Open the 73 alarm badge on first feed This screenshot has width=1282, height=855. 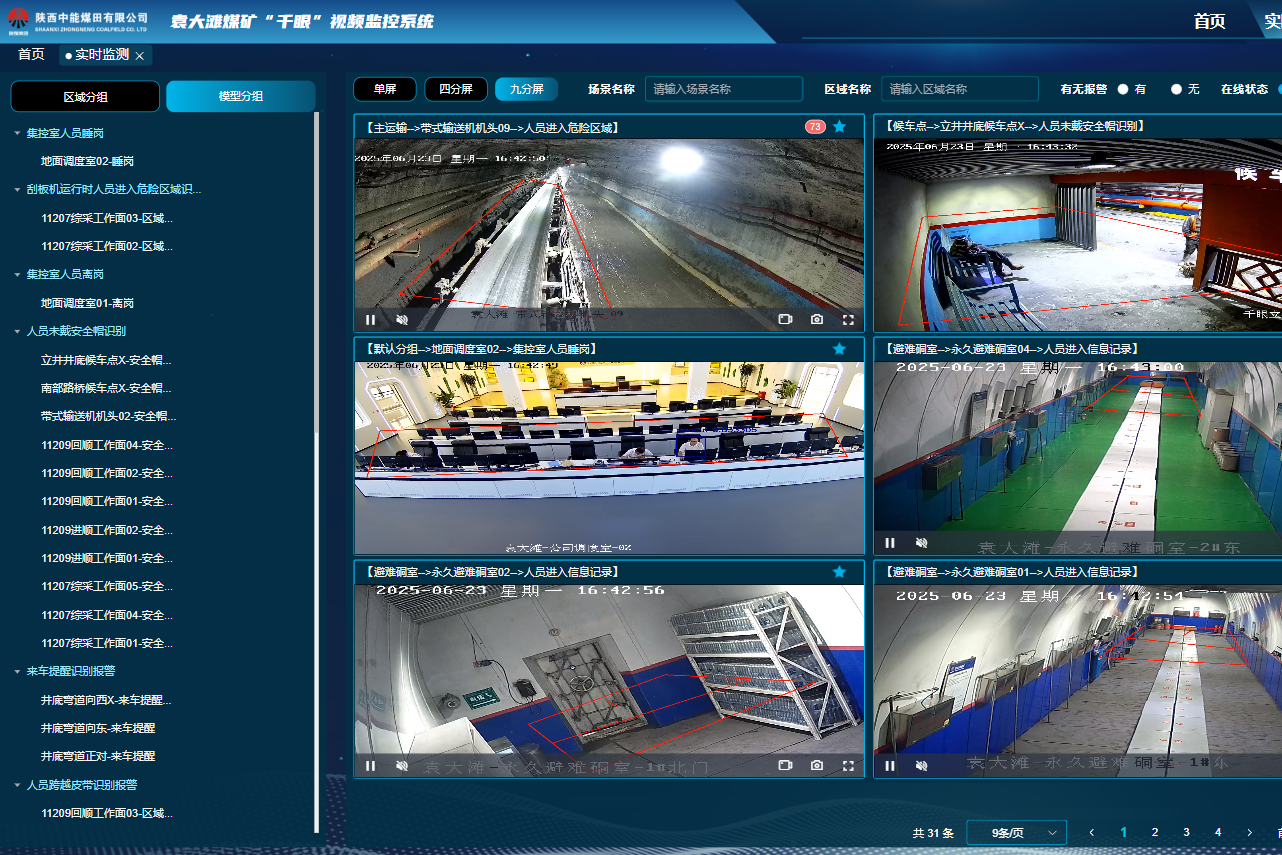point(815,127)
